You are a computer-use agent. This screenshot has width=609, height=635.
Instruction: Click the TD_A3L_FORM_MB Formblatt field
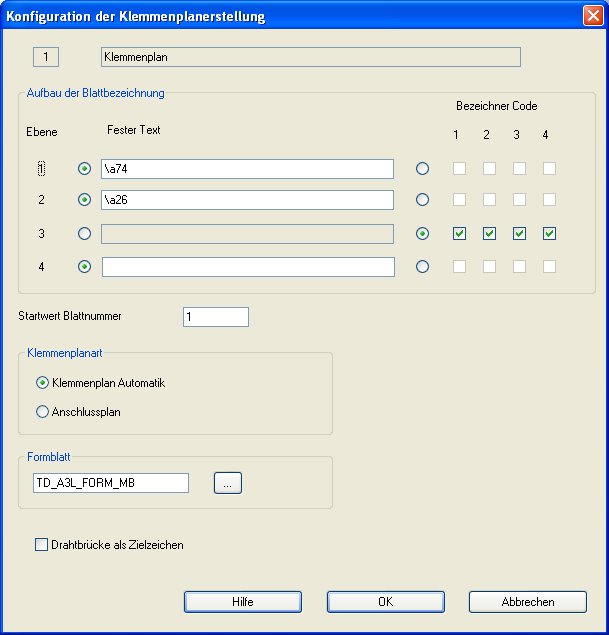[x=111, y=483]
